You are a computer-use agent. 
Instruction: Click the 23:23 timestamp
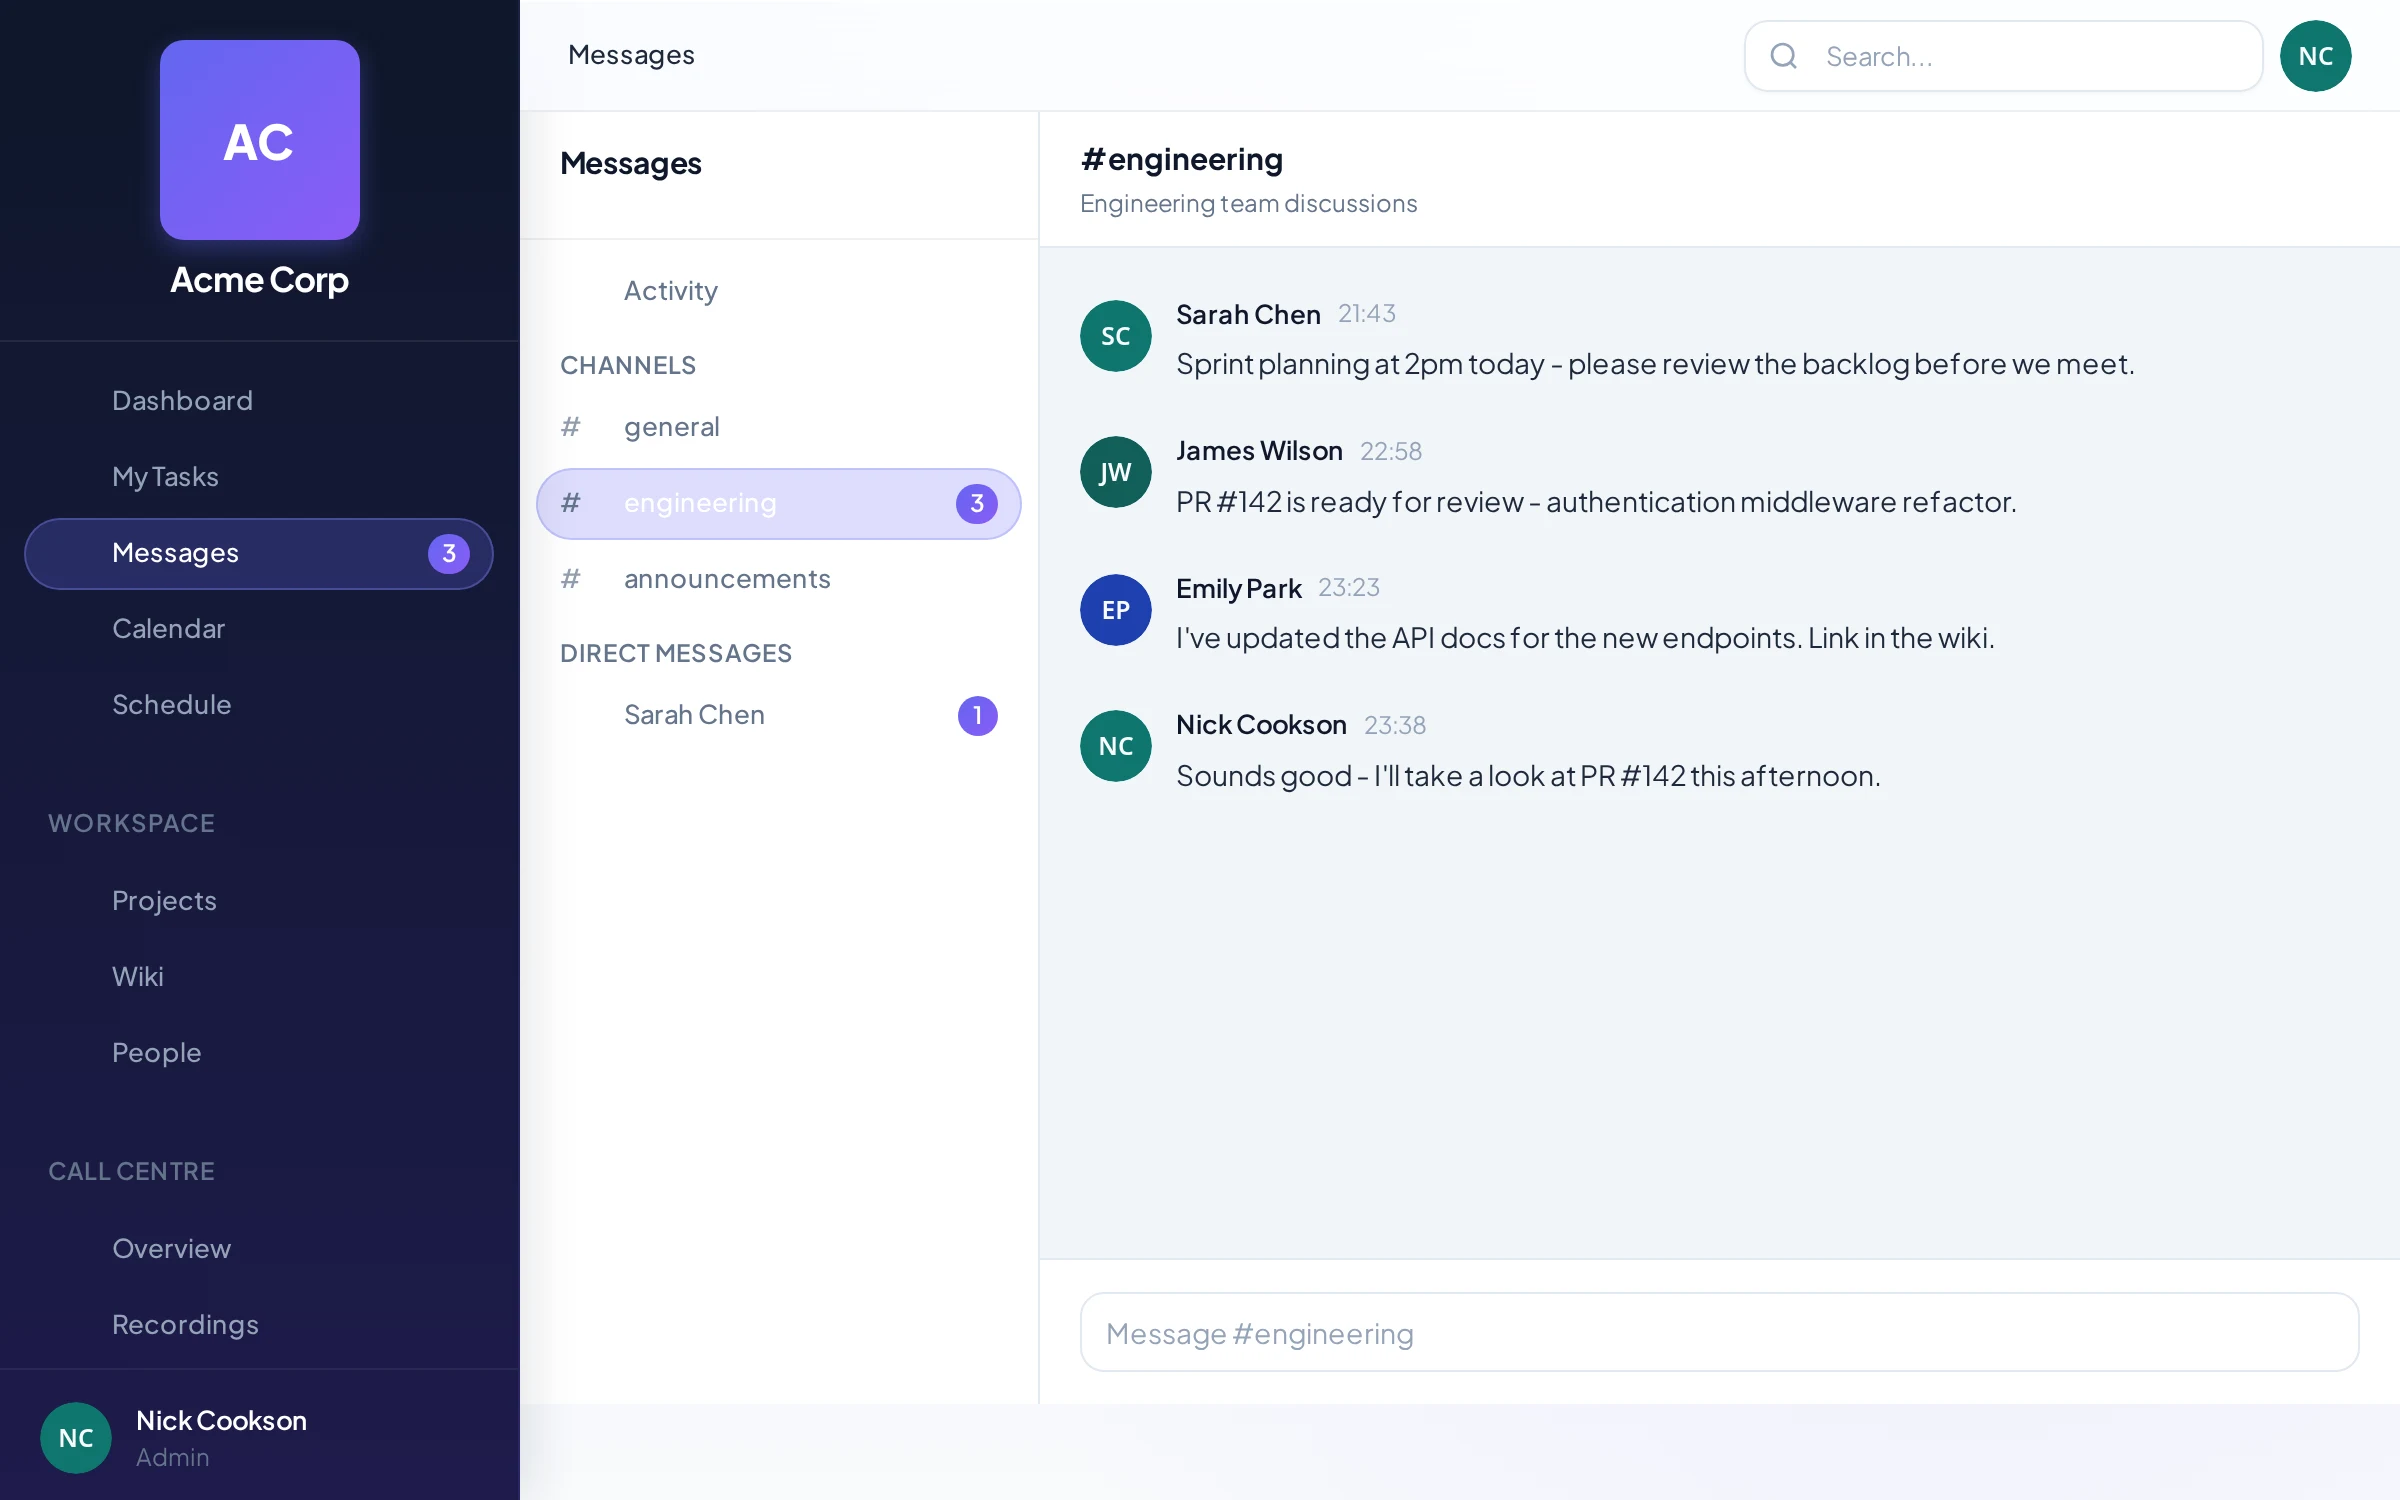click(1349, 588)
